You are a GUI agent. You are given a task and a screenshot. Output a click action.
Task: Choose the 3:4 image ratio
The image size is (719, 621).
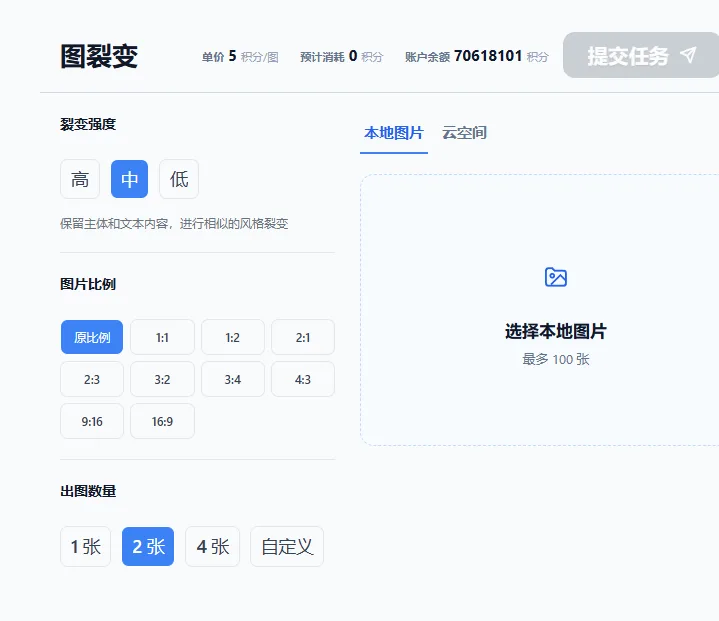coord(232,379)
